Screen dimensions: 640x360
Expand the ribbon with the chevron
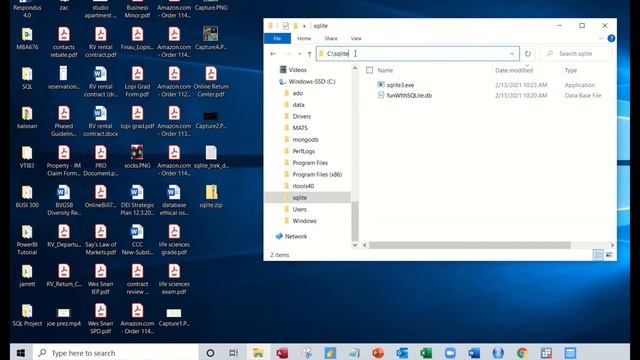click(x=601, y=38)
